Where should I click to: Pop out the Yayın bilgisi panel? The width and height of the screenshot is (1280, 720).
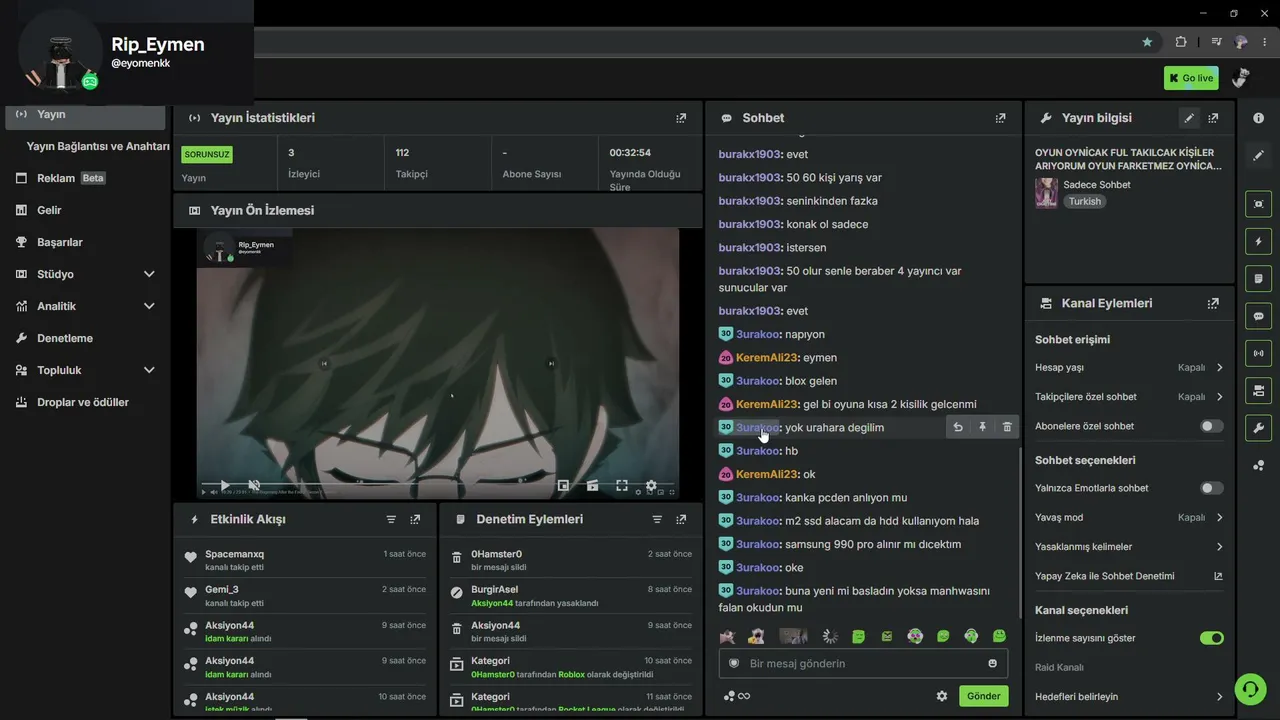1213,118
